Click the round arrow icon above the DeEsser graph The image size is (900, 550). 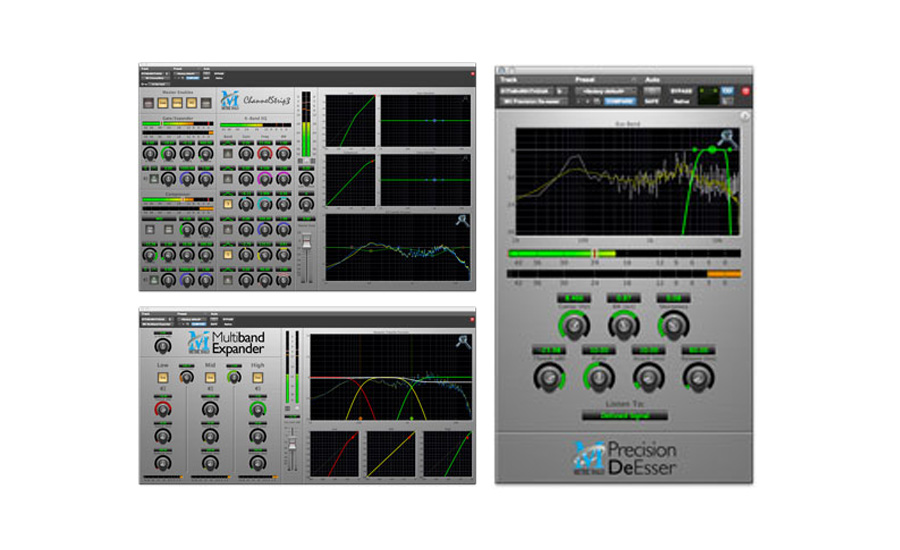pyautogui.click(x=744, y=116)
